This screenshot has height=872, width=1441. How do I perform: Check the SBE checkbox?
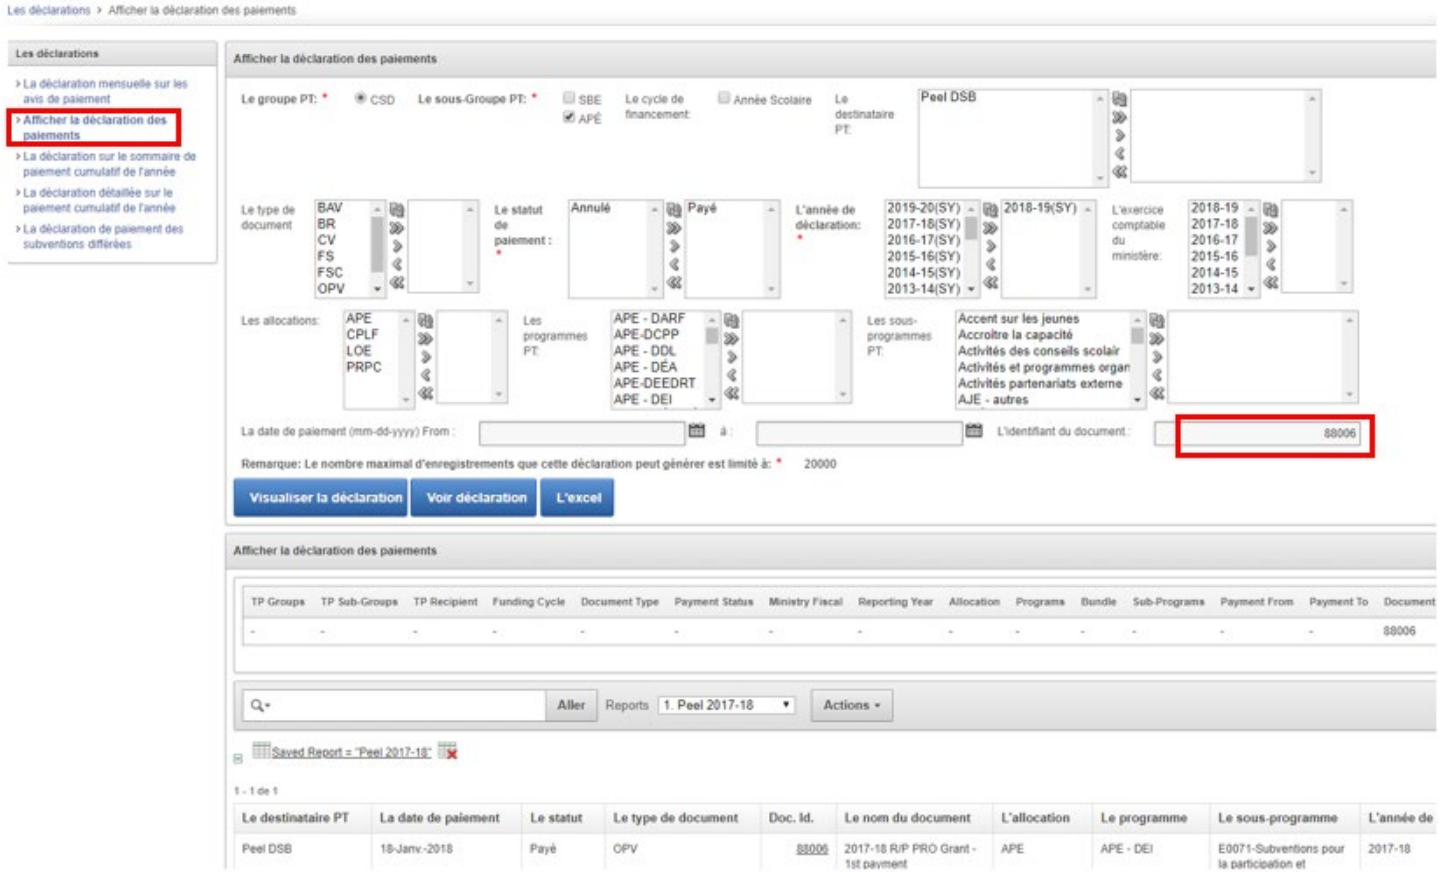[x=569, y=98]
